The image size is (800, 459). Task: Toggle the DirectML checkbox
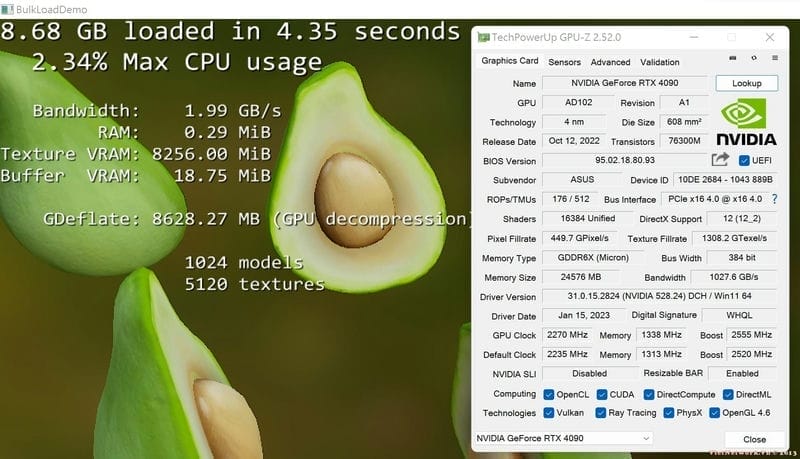[x=713, y=394]
